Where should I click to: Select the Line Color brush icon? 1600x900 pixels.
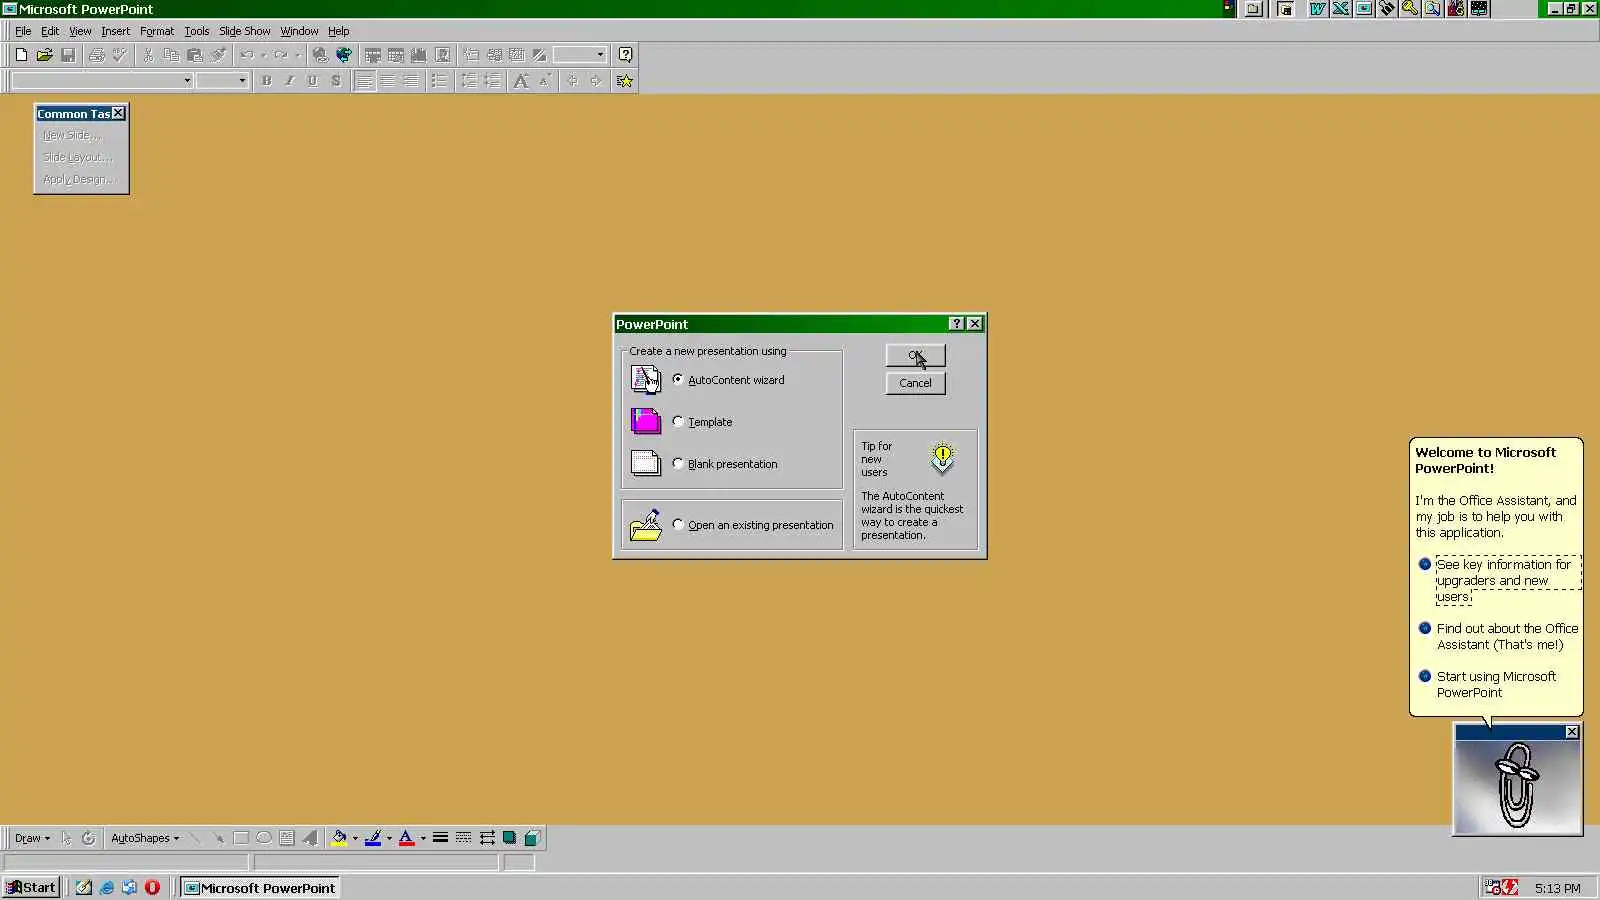point(373,838)
